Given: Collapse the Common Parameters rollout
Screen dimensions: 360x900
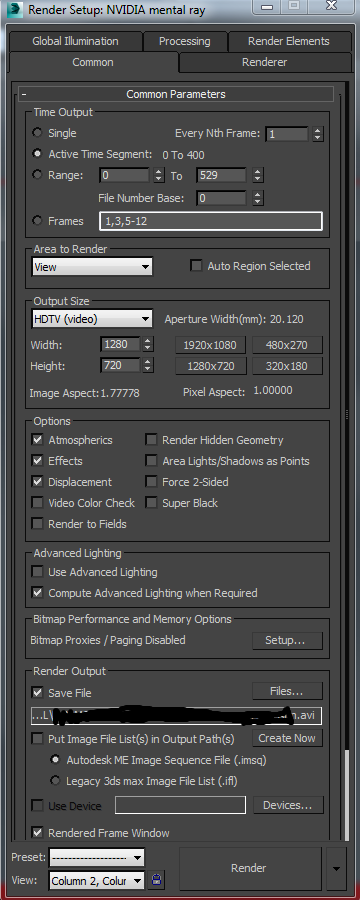Looking at the screenshot, I should 176,94.
